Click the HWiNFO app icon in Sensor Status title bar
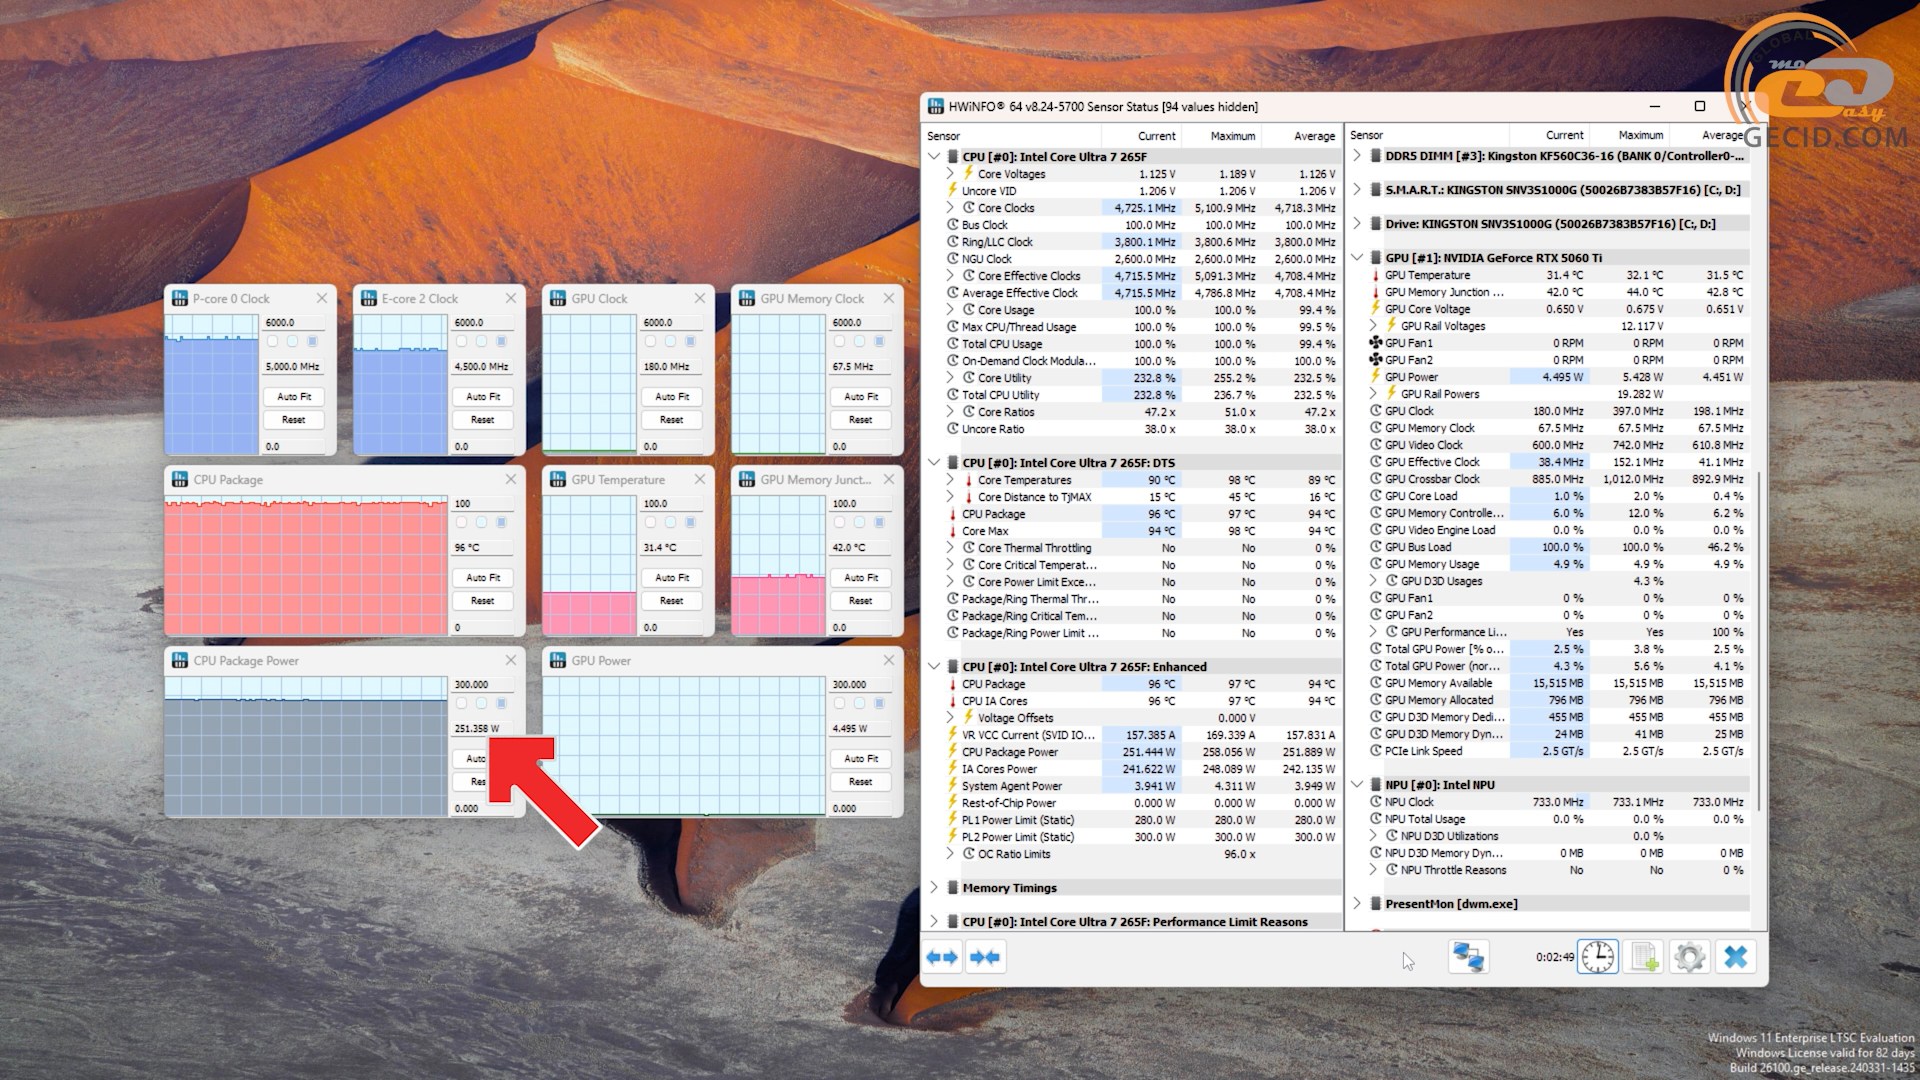The width and height of the screenshot is (1920, 1080). pyautogui.click(x=935, y=106)
